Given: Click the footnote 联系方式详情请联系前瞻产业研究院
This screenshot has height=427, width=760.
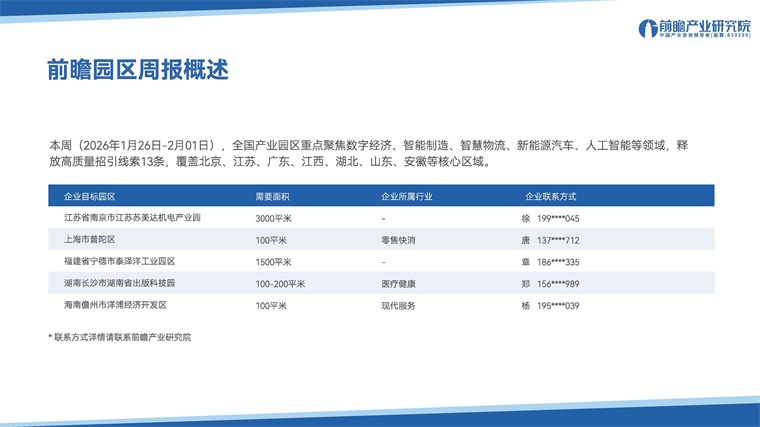Looking at the screenshot, I should (120, 337).
